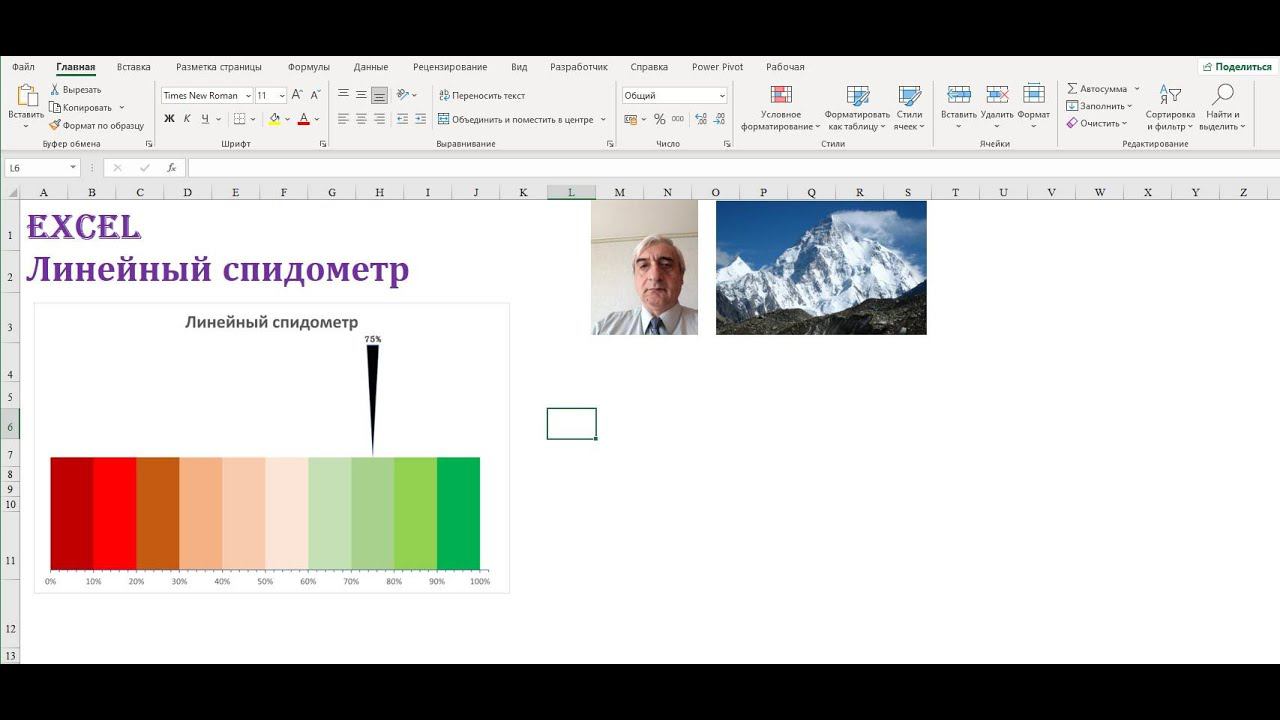Open Найти и выделить menu
Image resolution: width=1280 pixels, height=720 pixels.
(1220, 108)
